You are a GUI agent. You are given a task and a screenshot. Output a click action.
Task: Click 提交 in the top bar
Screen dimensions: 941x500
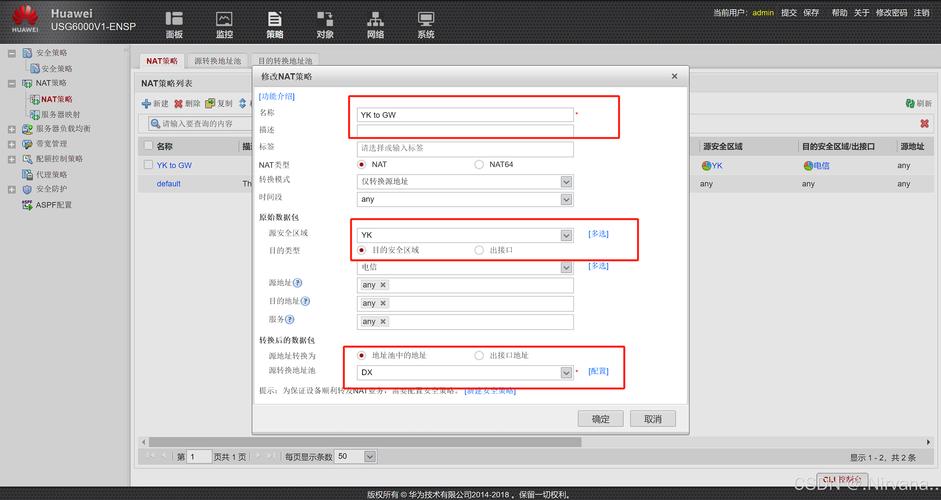point(789,13)
